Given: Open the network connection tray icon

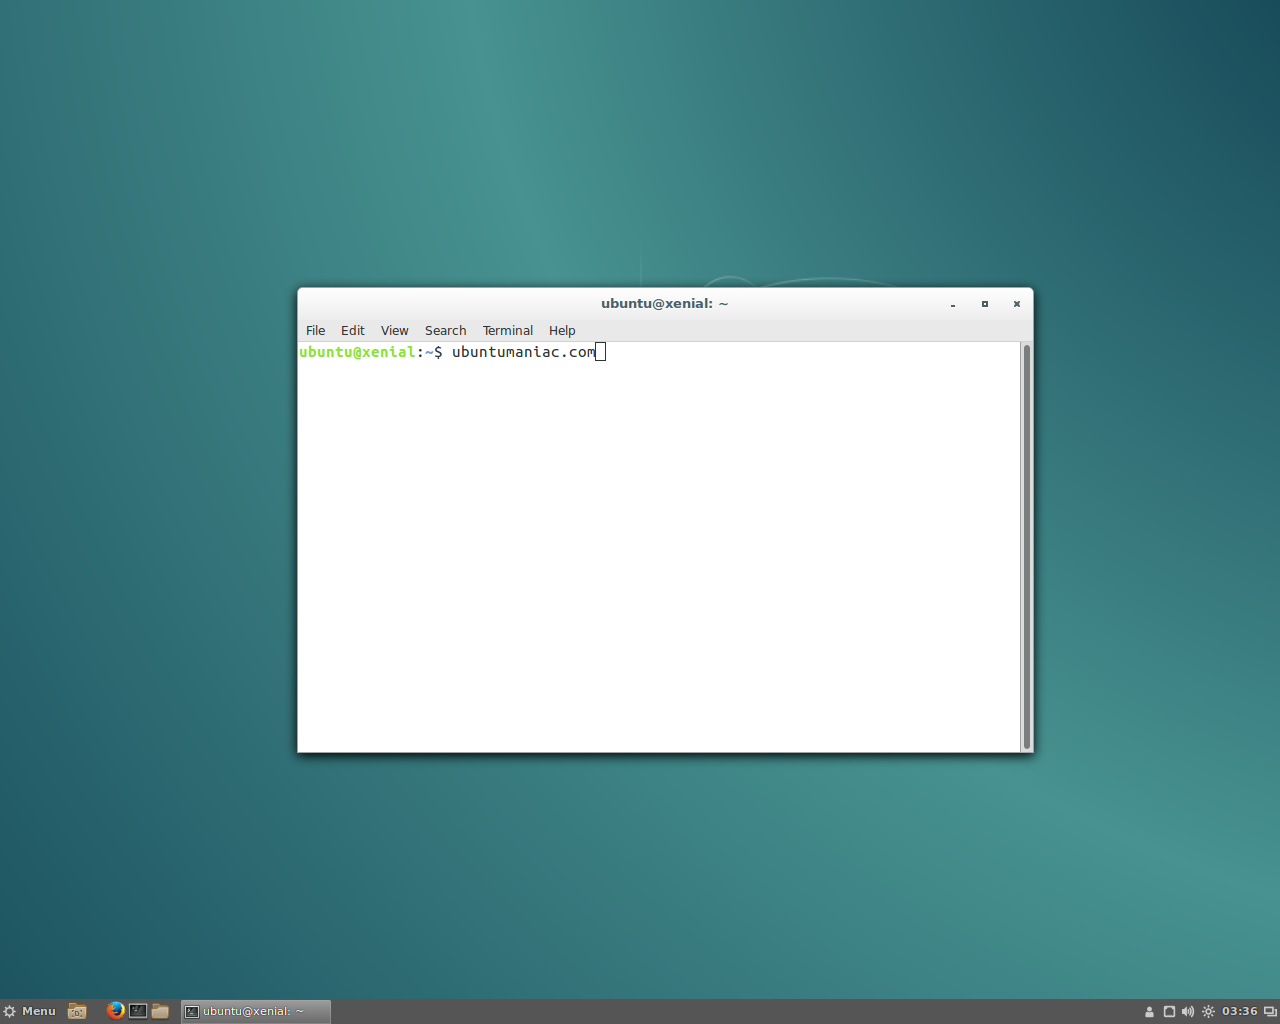Looking at the screenshot, I should [1169, 1012].
